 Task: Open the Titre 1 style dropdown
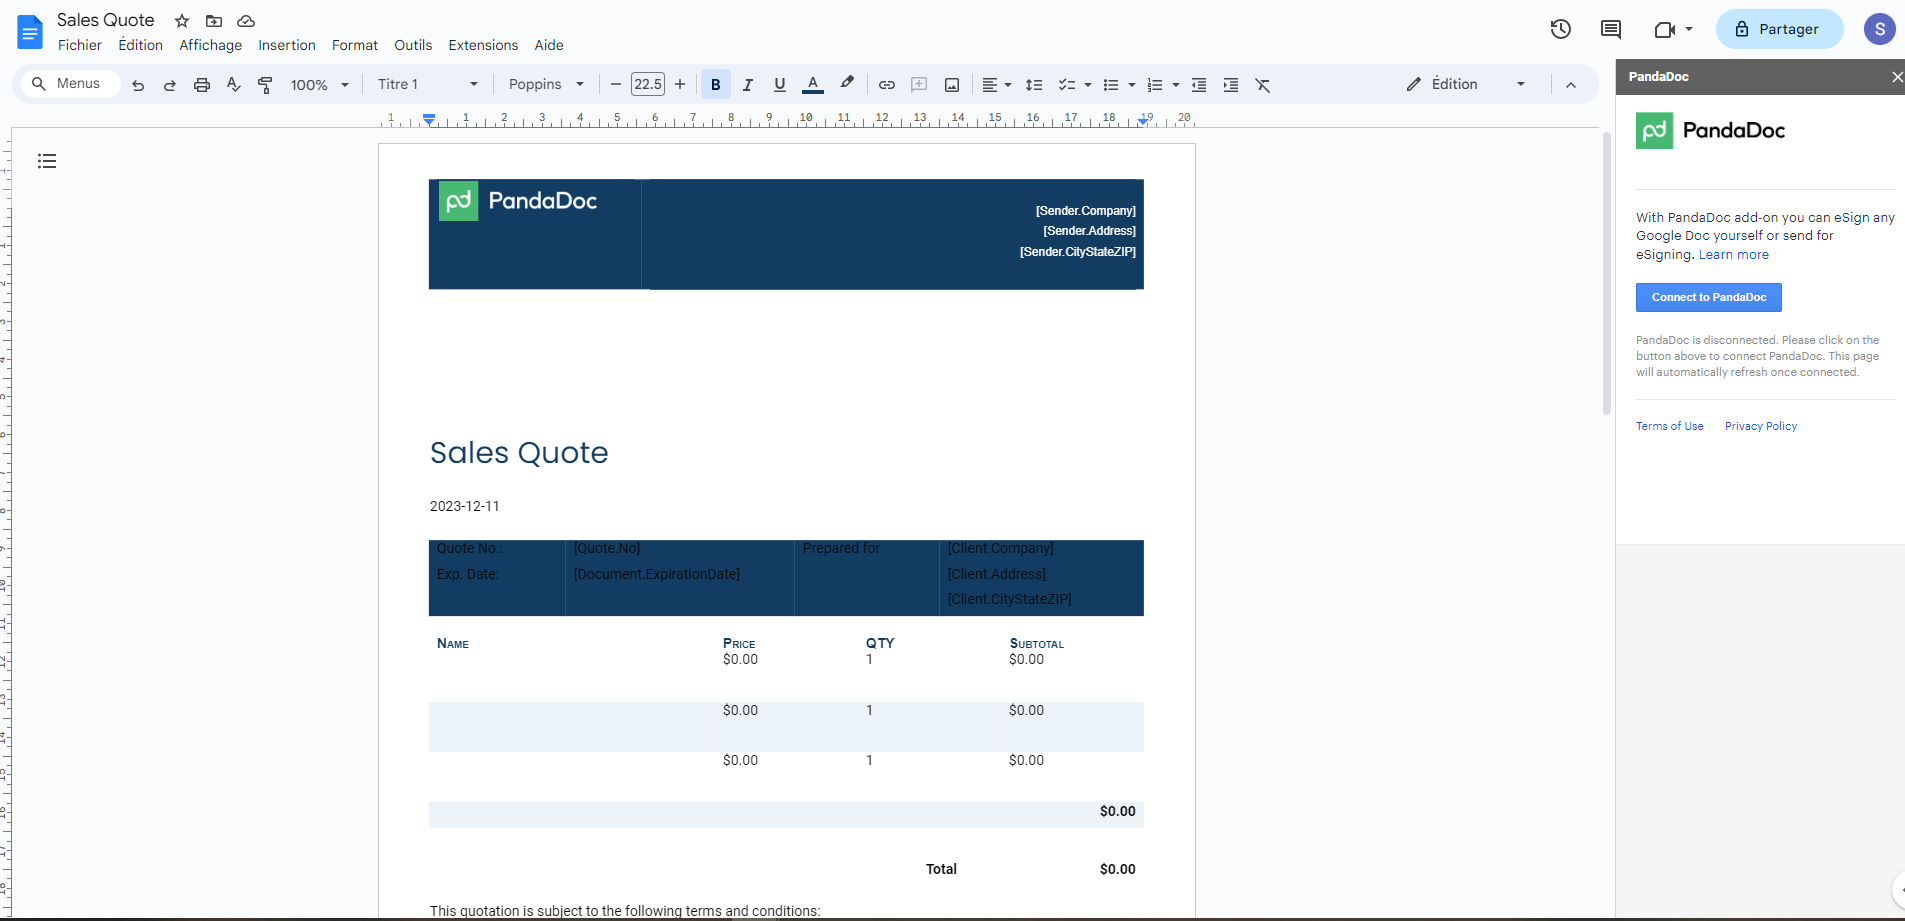(x=425, y=84)
